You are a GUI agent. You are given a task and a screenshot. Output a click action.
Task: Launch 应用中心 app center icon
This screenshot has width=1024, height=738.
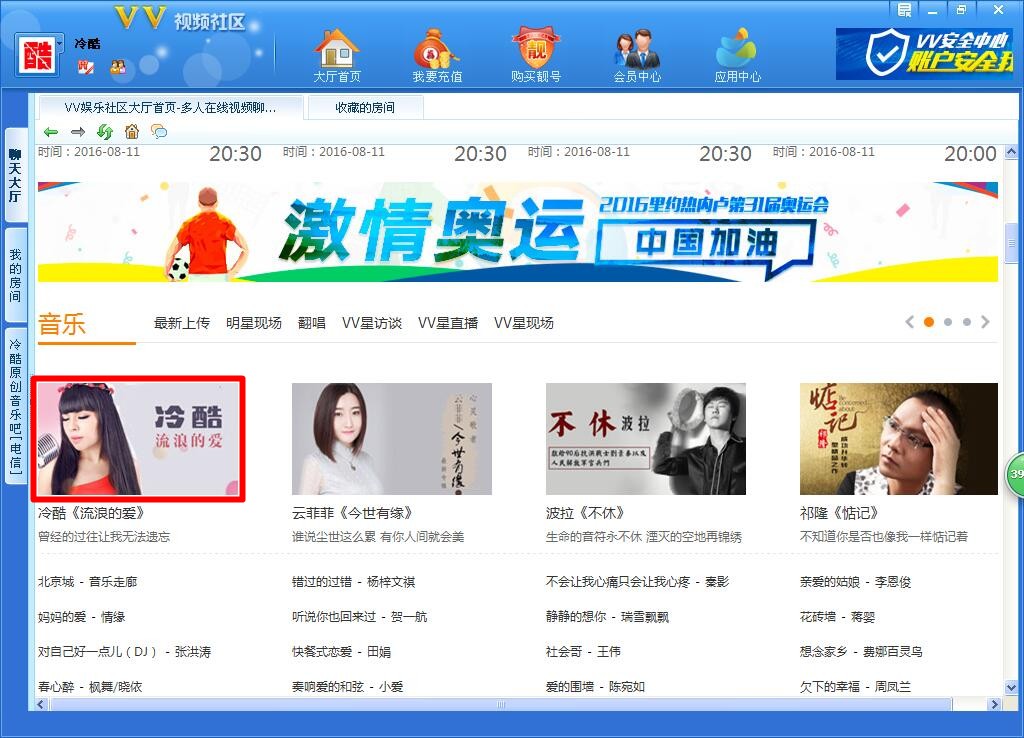[737, 49]
